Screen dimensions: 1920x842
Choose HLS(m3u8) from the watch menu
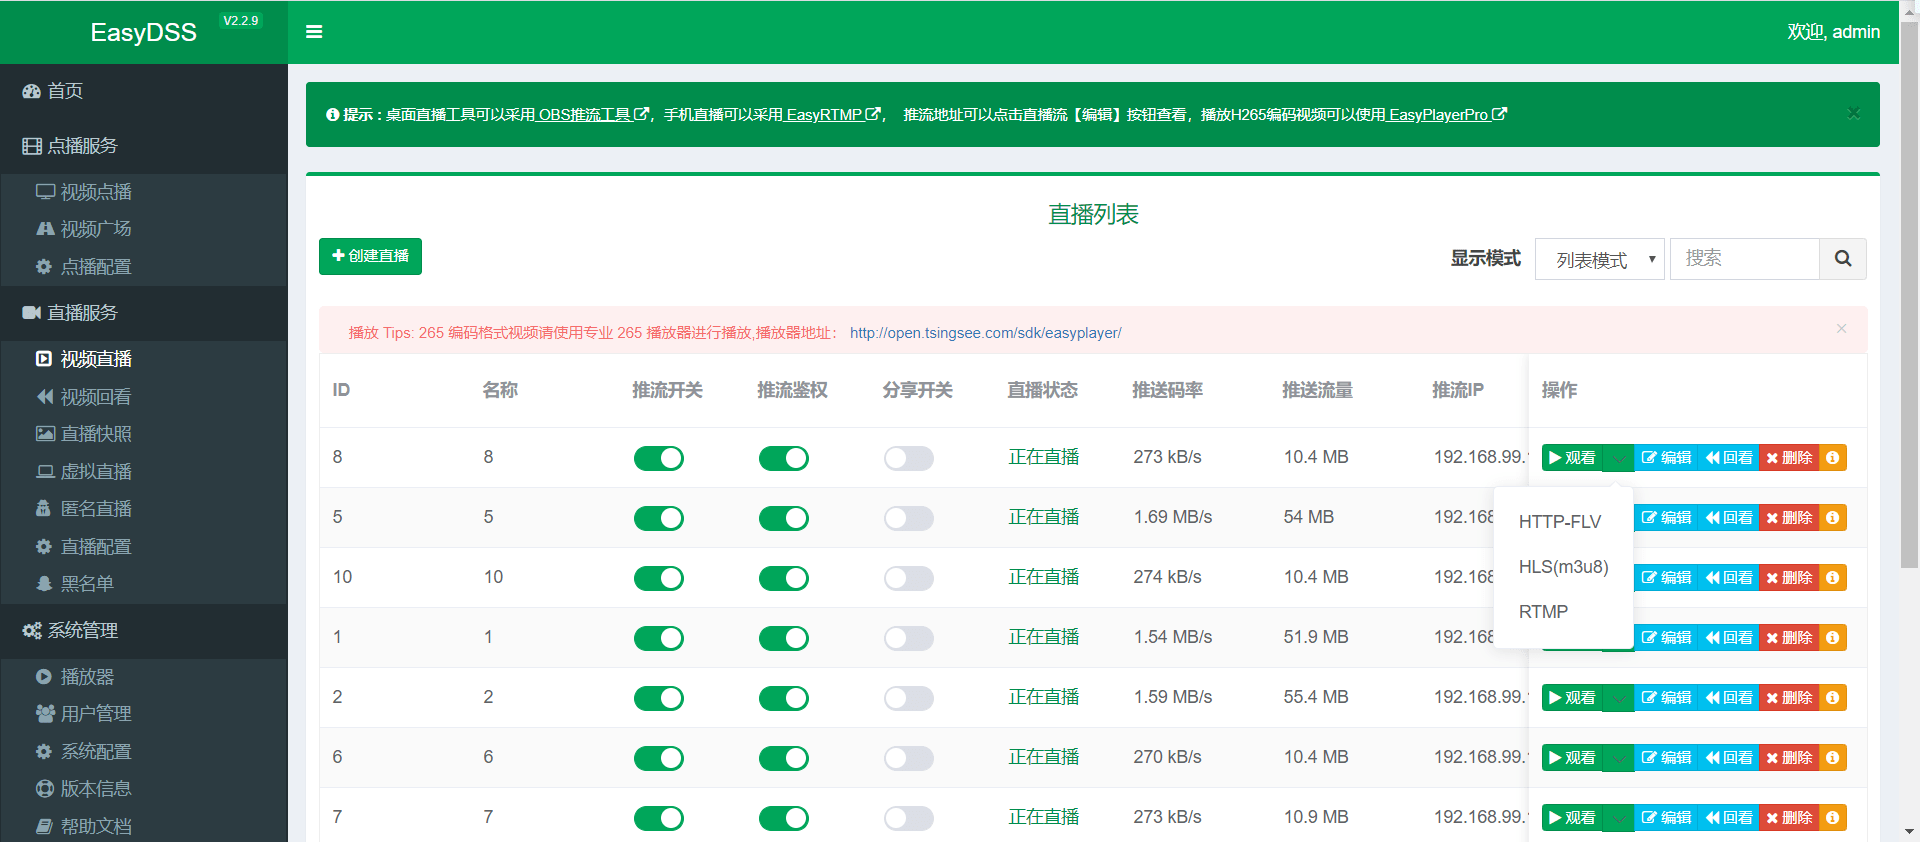pyautogui.click(x=1563, y=567)
